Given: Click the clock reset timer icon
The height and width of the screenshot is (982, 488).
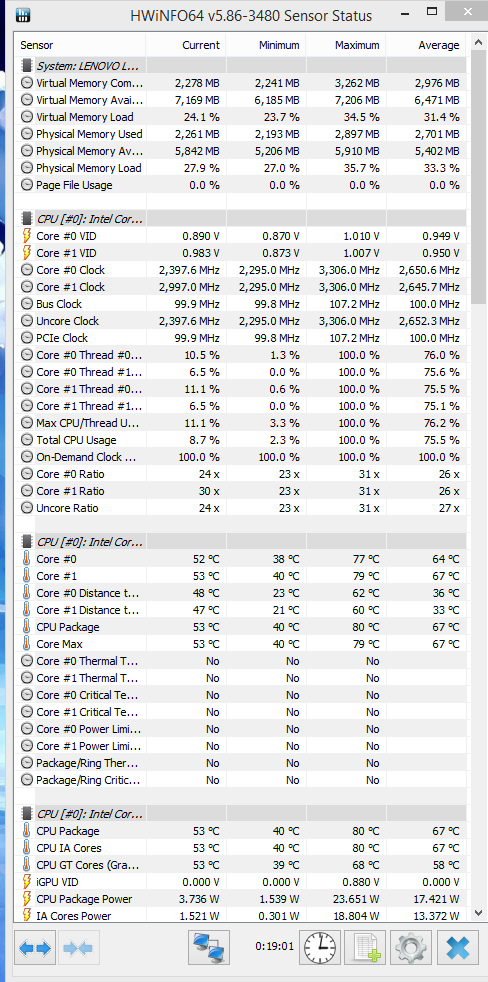Looking at the screenshot, I should 319,948.
